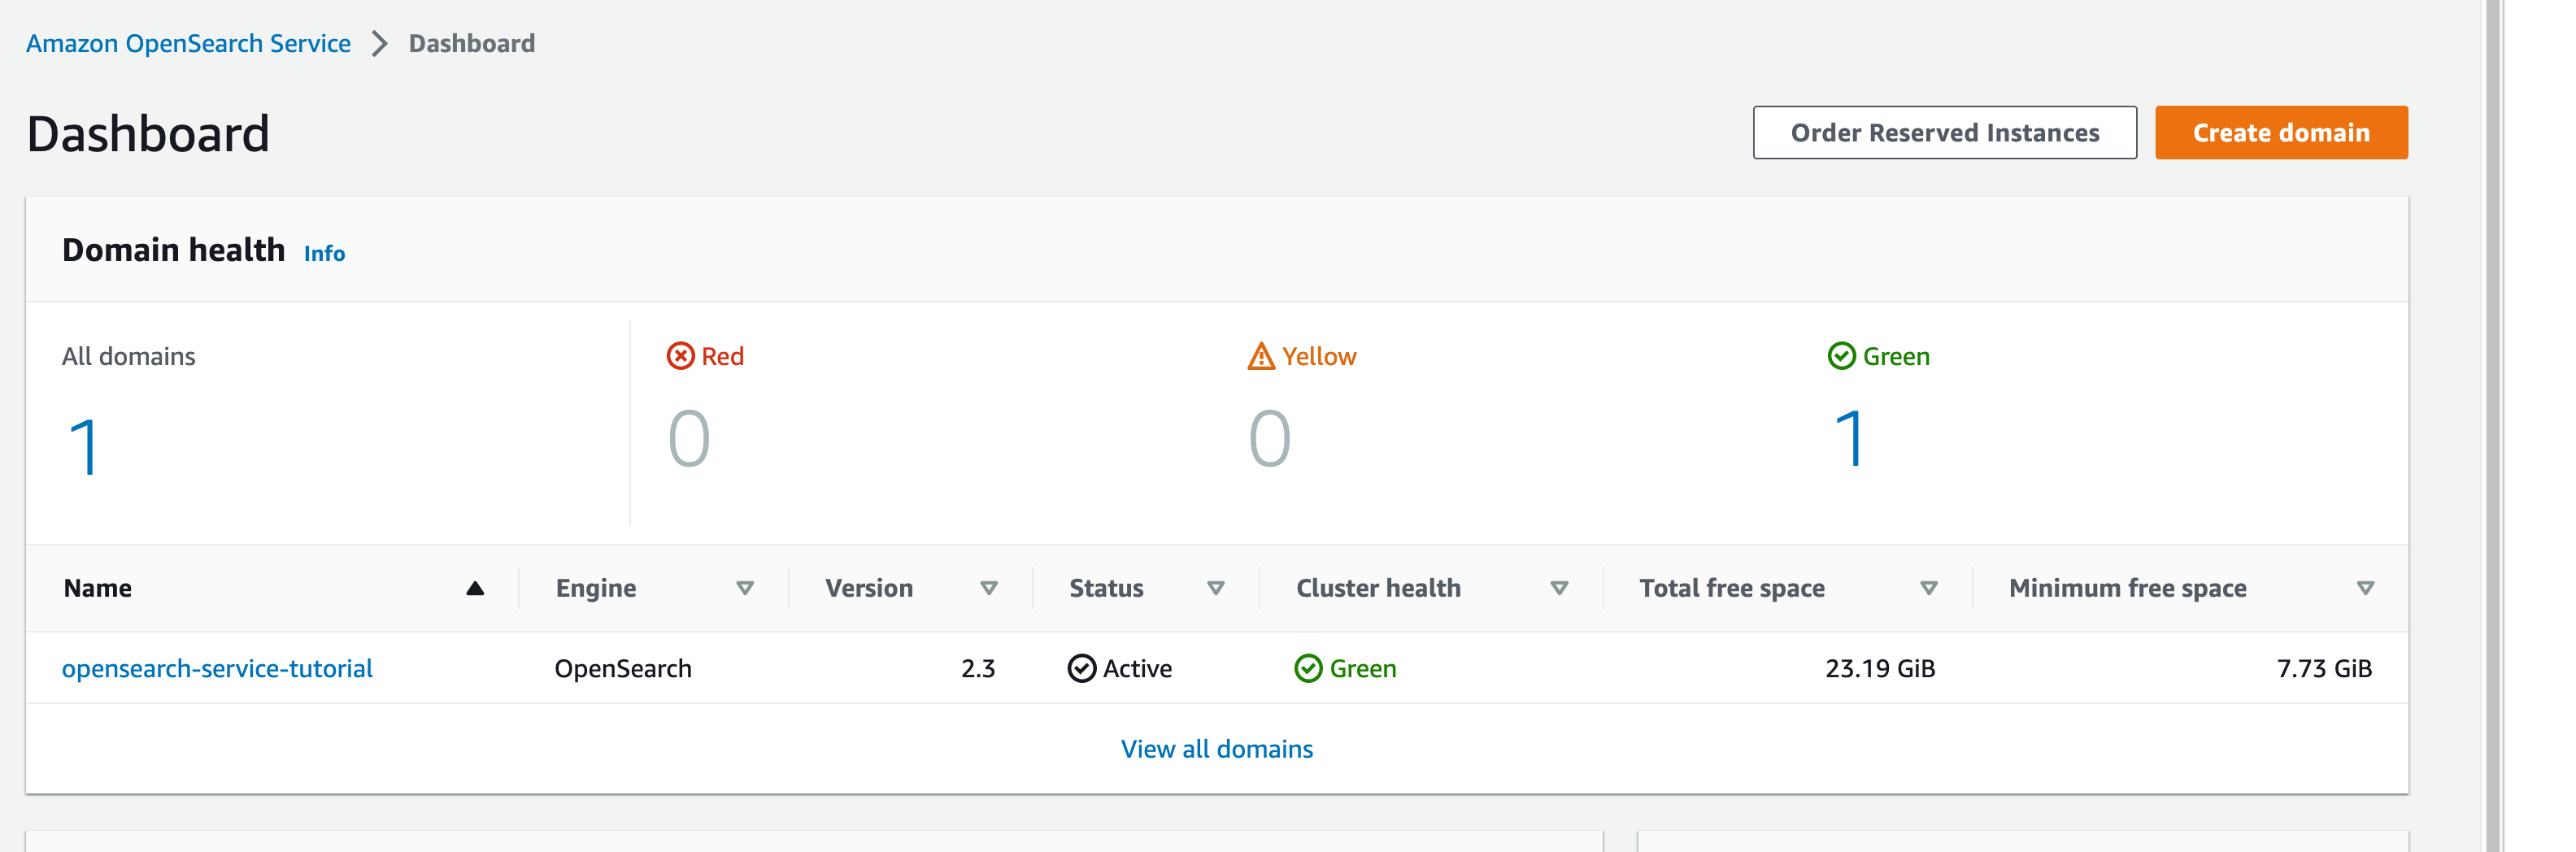Viewport: 2576px width, 852px height.
Task: Click the Dashboard breadcrumb text
Action: (x=472, y=43)
